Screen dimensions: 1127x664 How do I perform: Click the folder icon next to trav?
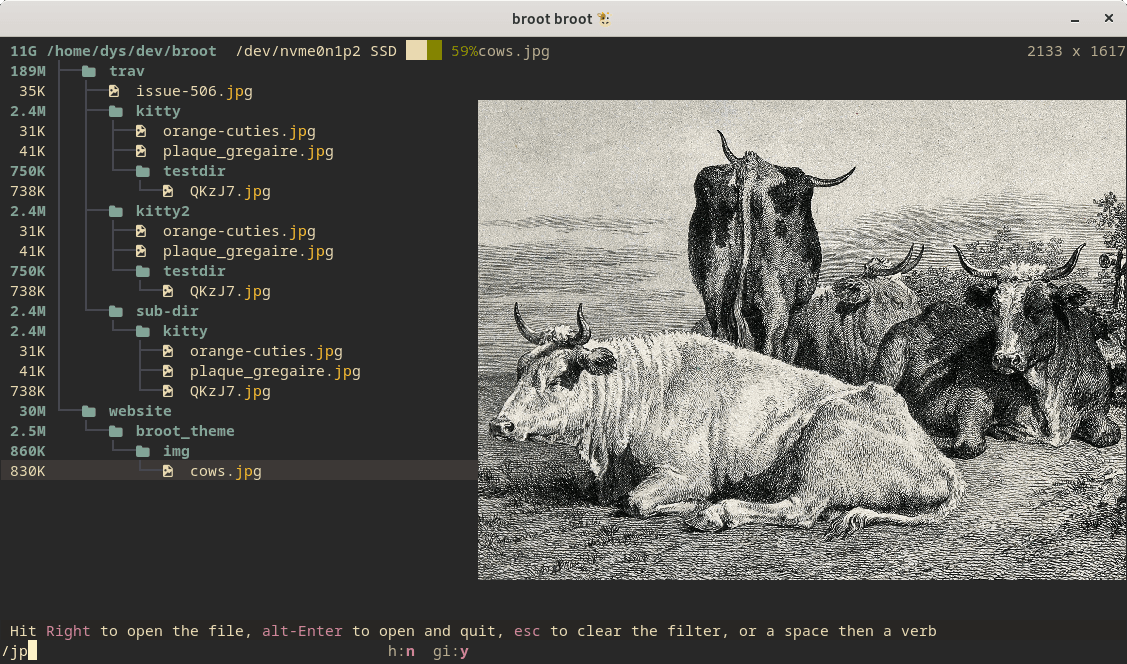point(87,71)
